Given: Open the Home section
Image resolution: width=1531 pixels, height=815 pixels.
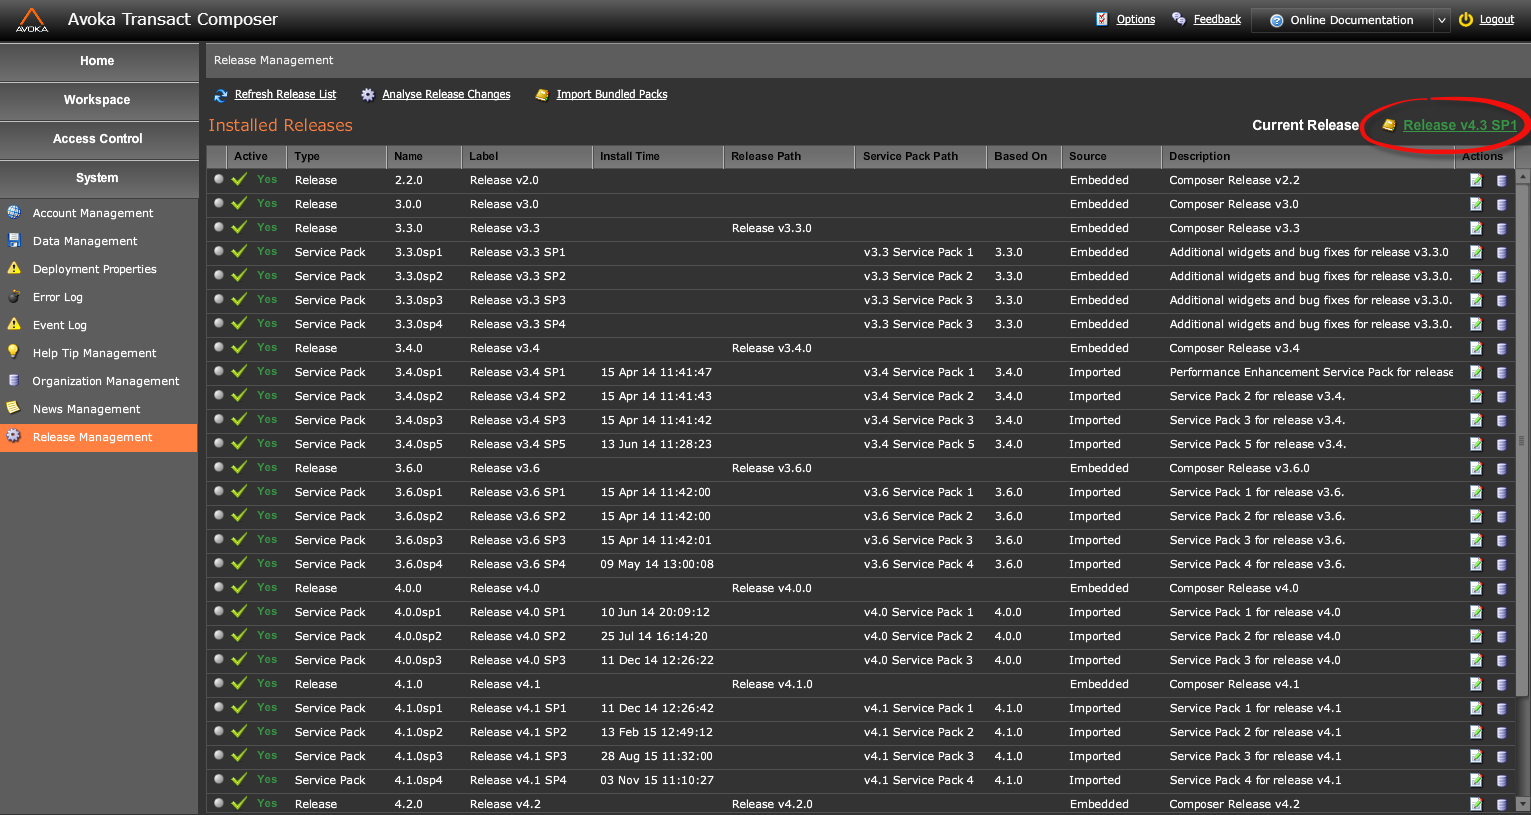Looking at the screenshot, I should tap(98, 61).
